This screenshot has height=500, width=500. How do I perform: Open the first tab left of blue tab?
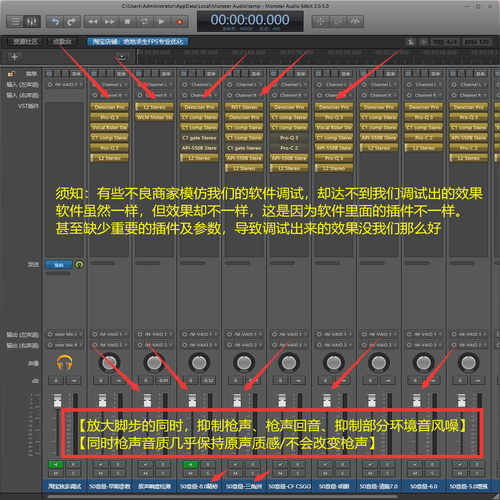coord(62,42)
